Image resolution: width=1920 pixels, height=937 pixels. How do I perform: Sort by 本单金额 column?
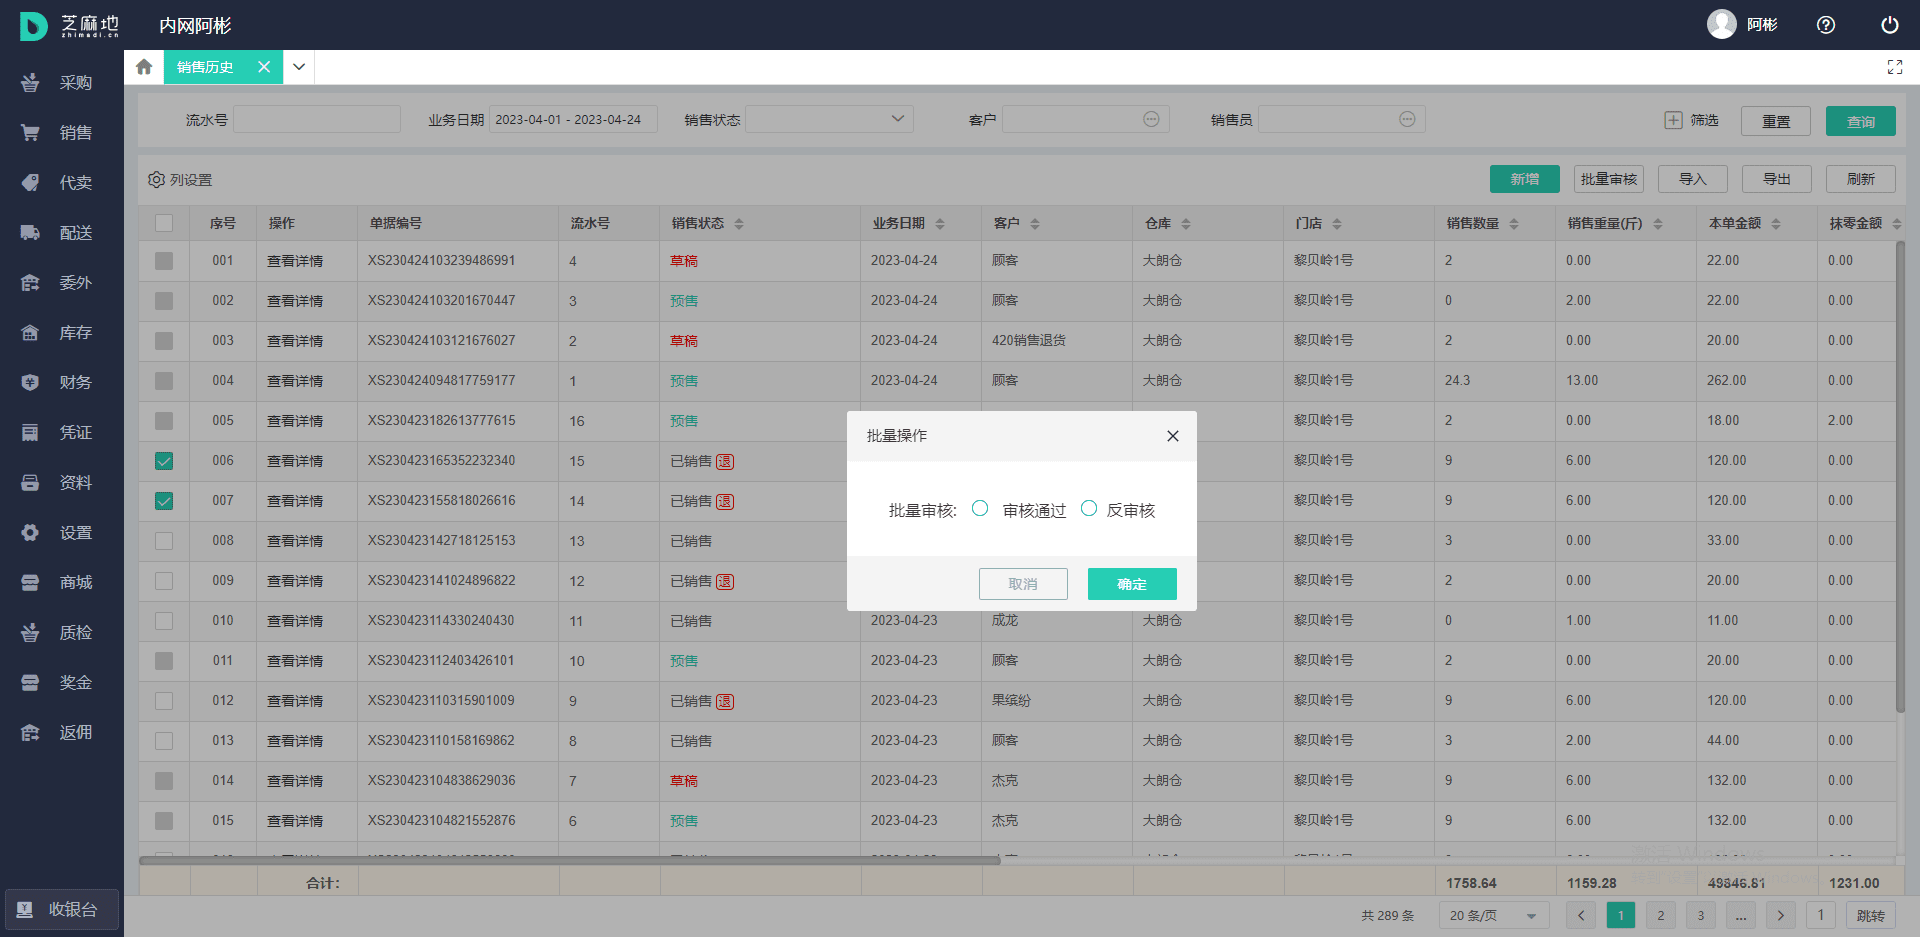1776,224
